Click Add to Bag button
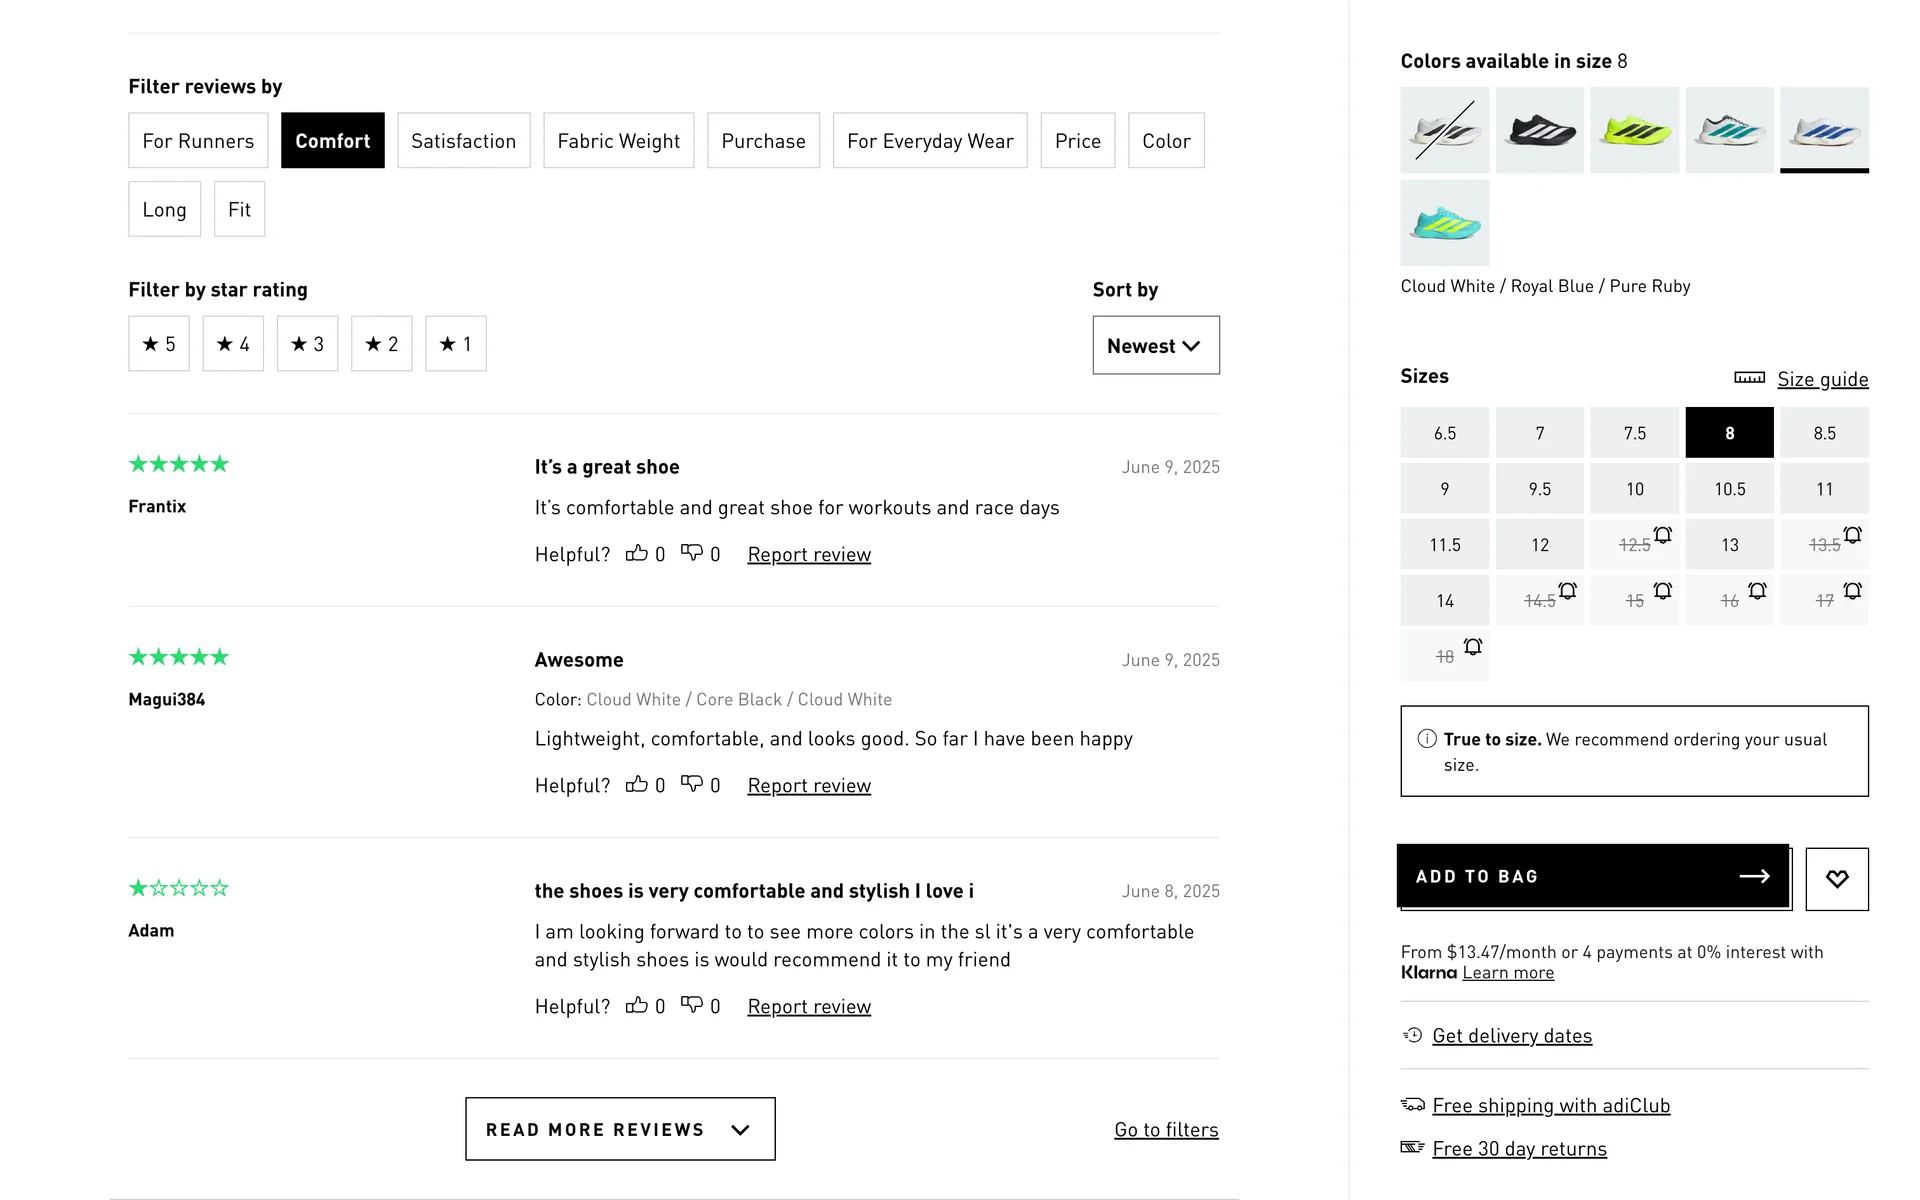The image size is (1920, 1200). pos(1593,876)
